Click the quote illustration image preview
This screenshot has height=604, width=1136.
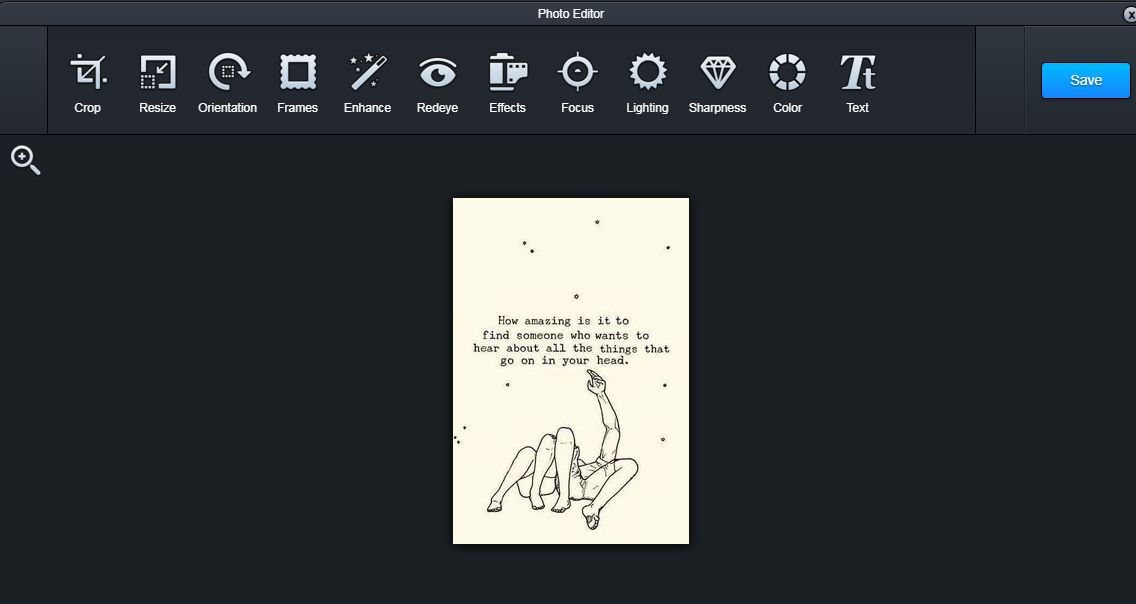click(571, 371)
